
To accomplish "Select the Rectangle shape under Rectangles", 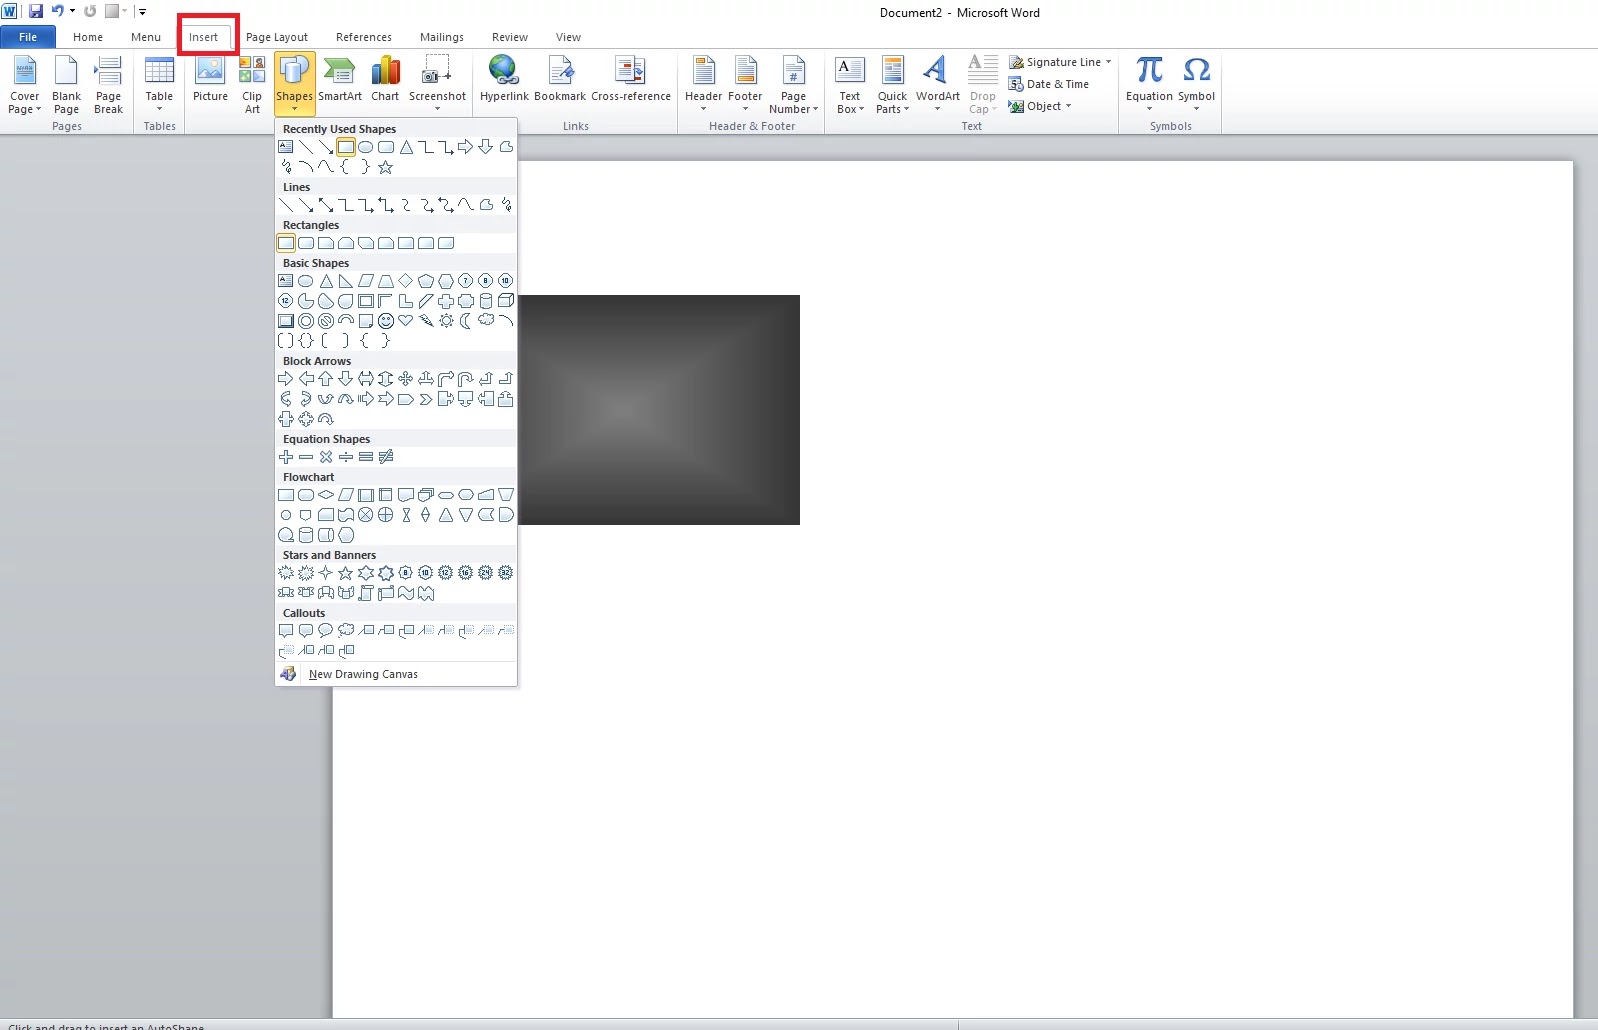I will [286, 243].
